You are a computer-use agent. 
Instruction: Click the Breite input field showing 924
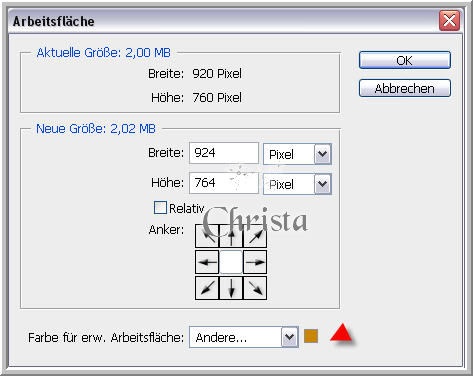tap(224, 153)
